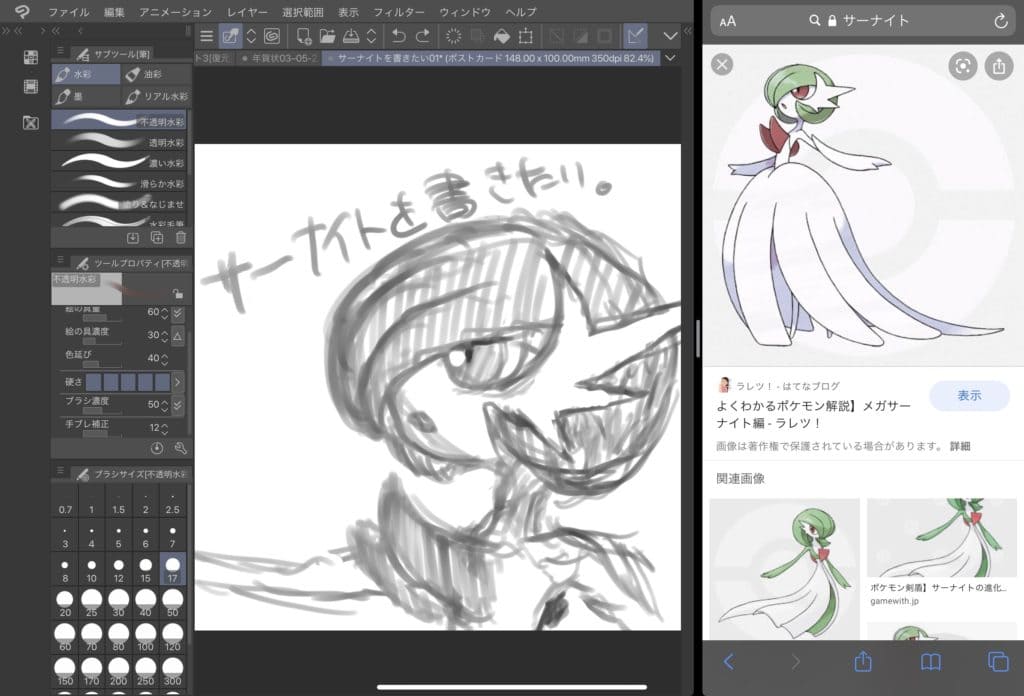Select brush size 17 preset
Viewport: 1024px width, 696px height.
[172, 569]
